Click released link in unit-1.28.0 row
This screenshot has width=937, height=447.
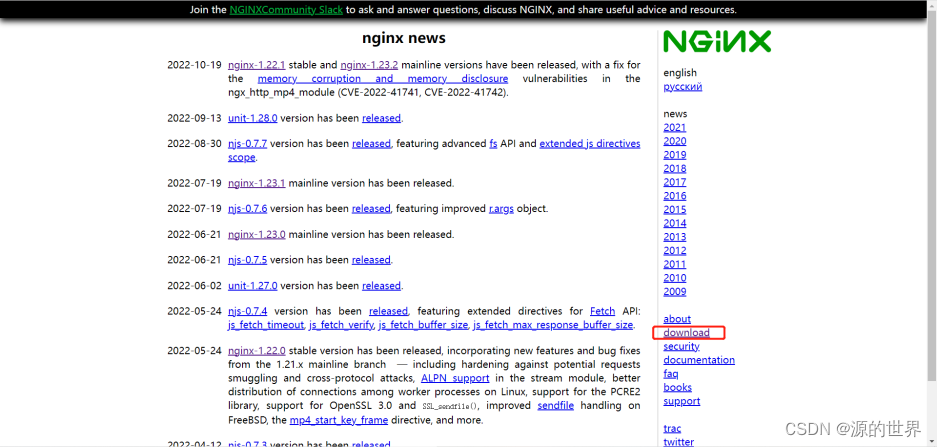click(381, 118)
